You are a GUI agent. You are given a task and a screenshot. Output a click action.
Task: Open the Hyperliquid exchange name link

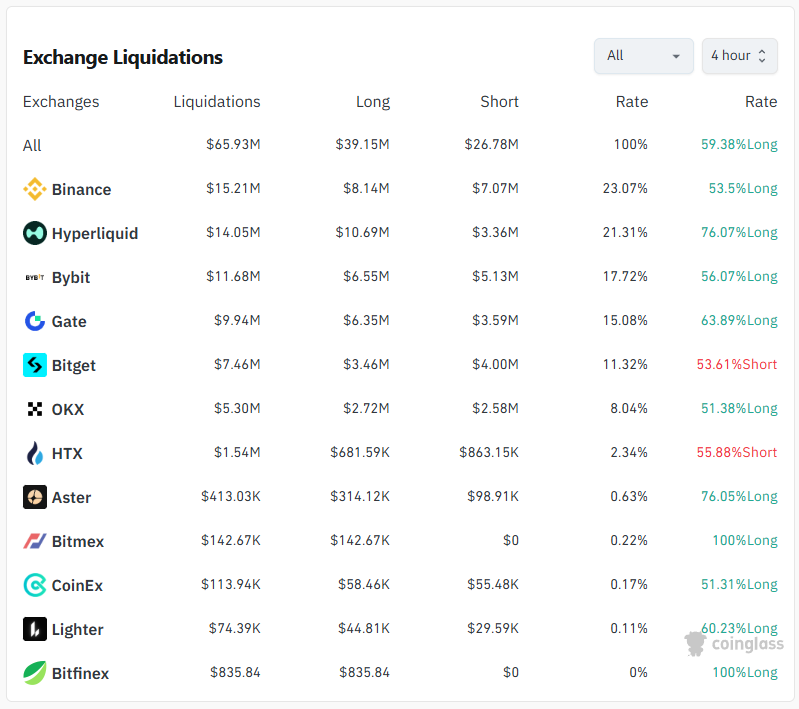[95, 233]
